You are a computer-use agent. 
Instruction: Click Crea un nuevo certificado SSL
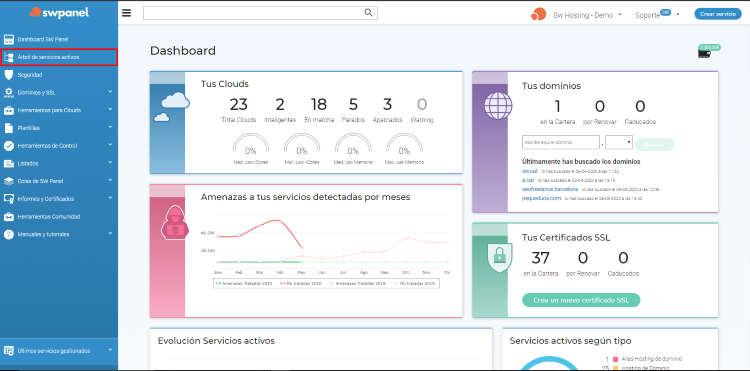pos(581,300)
